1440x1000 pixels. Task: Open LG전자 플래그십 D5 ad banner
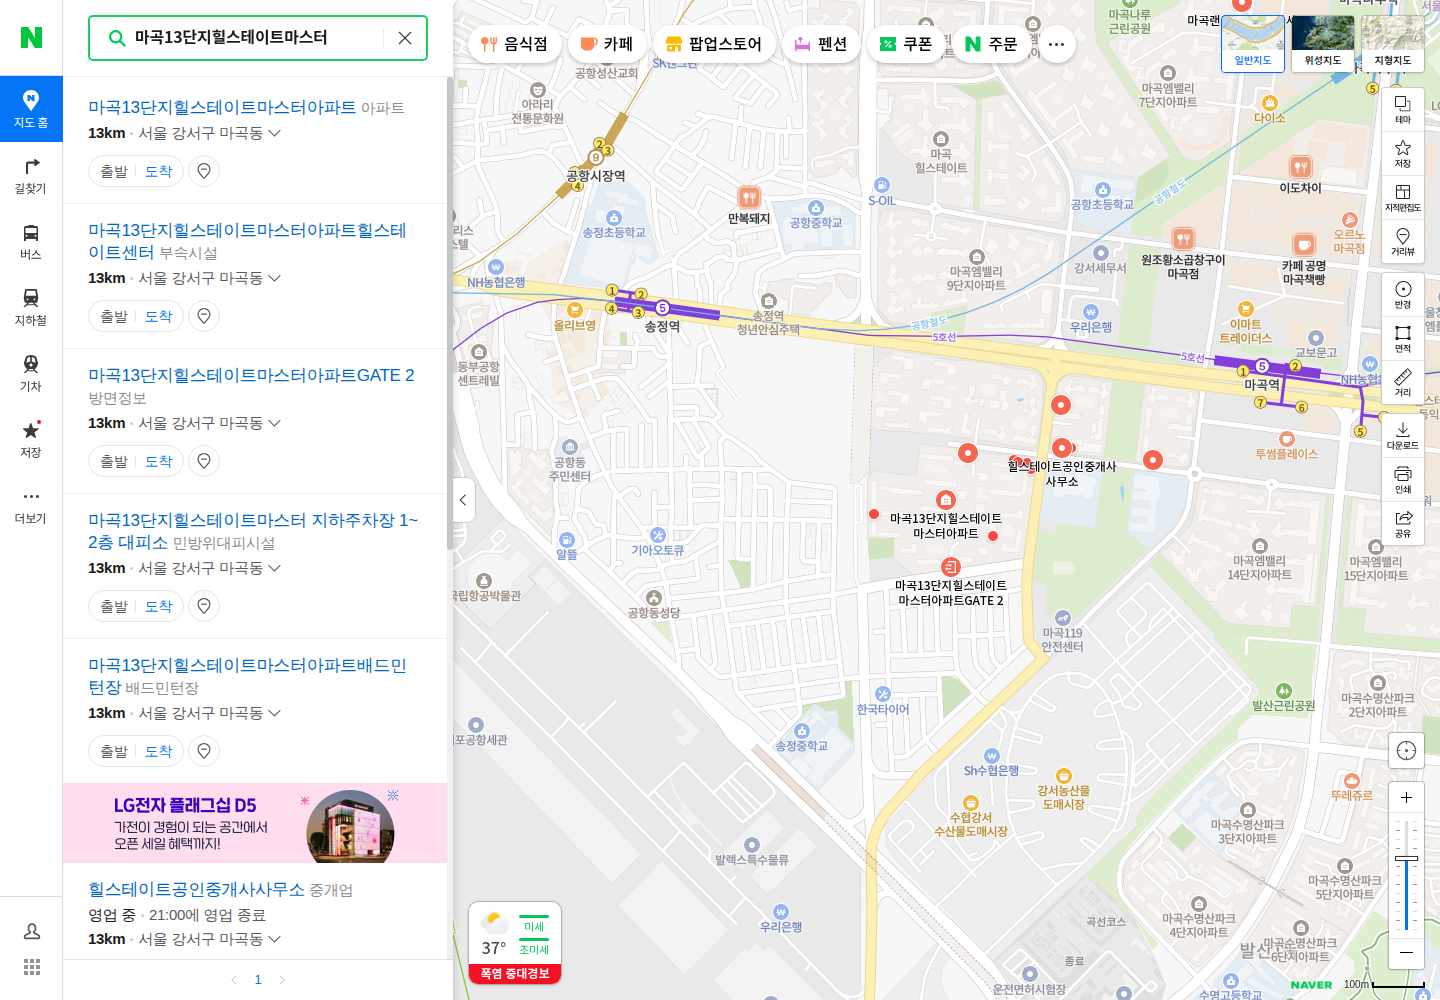click(255, 823)
